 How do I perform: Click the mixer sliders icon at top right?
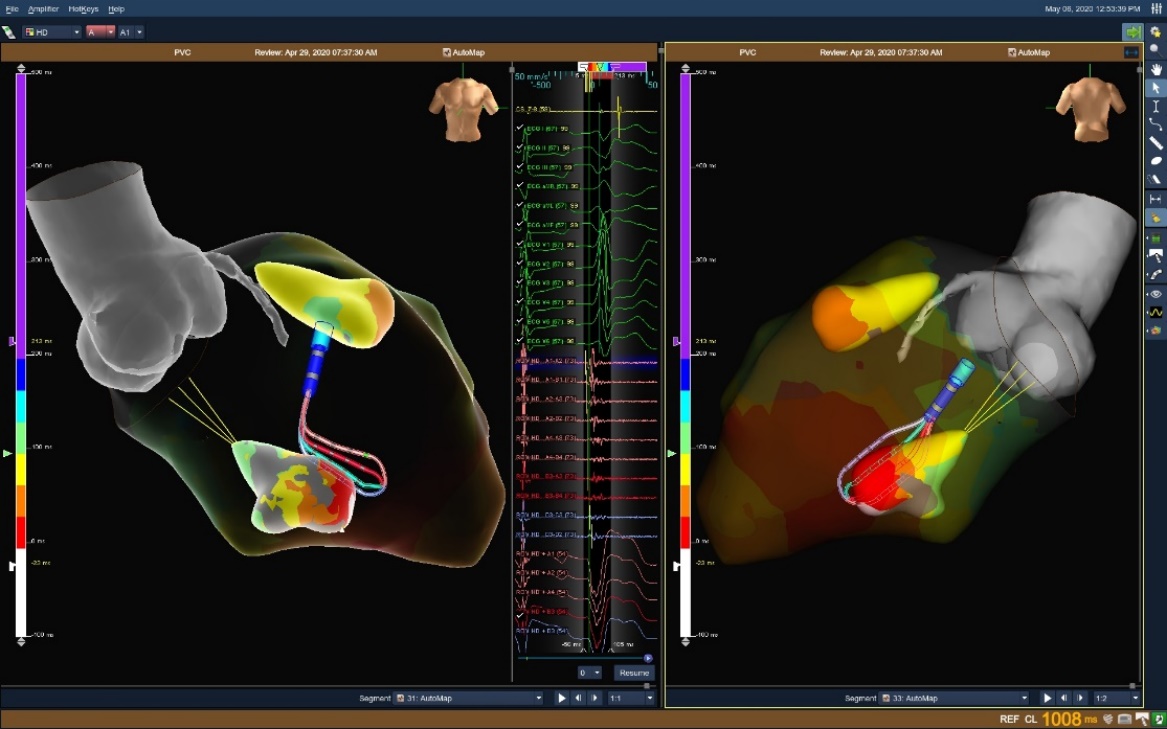[x=1156, y=10]
